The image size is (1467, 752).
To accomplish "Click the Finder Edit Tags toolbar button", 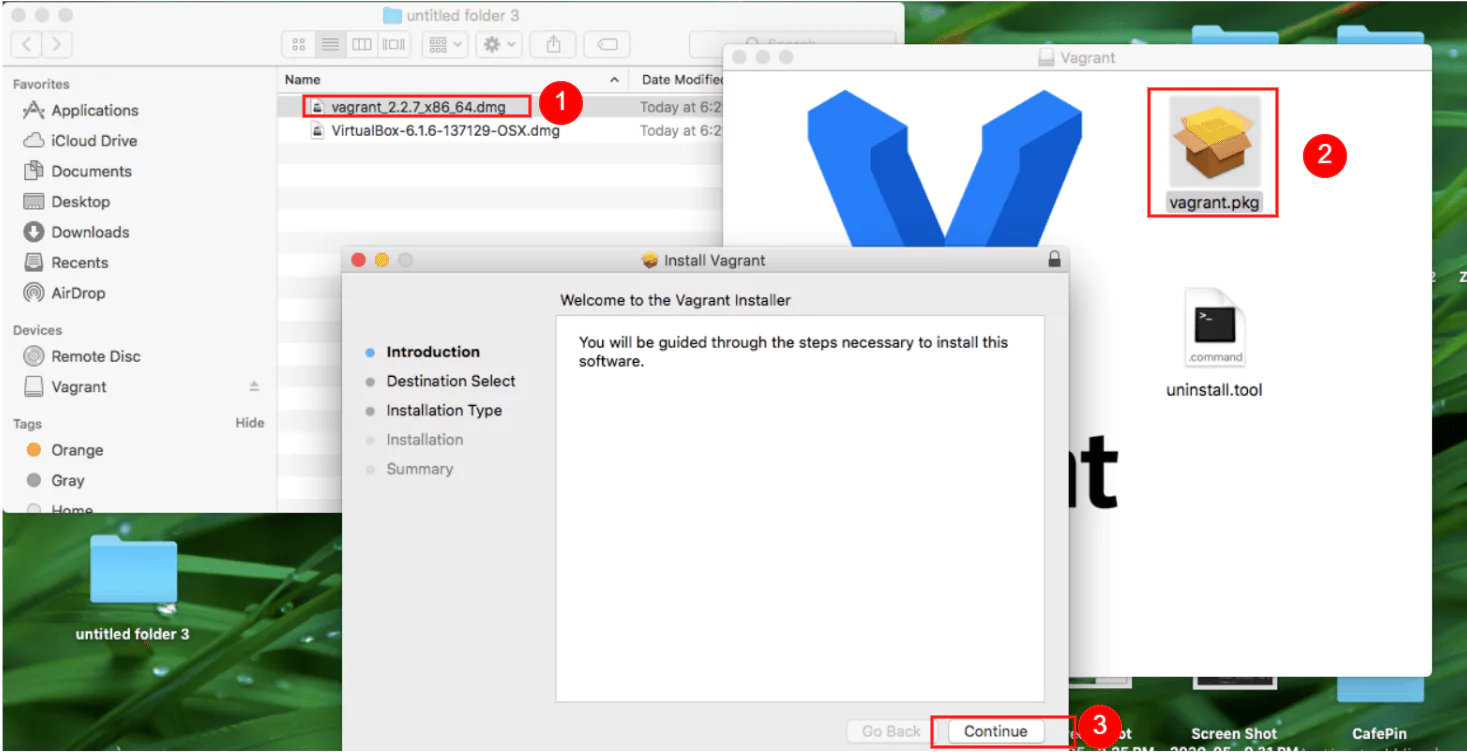I will [x=606, y=44].
